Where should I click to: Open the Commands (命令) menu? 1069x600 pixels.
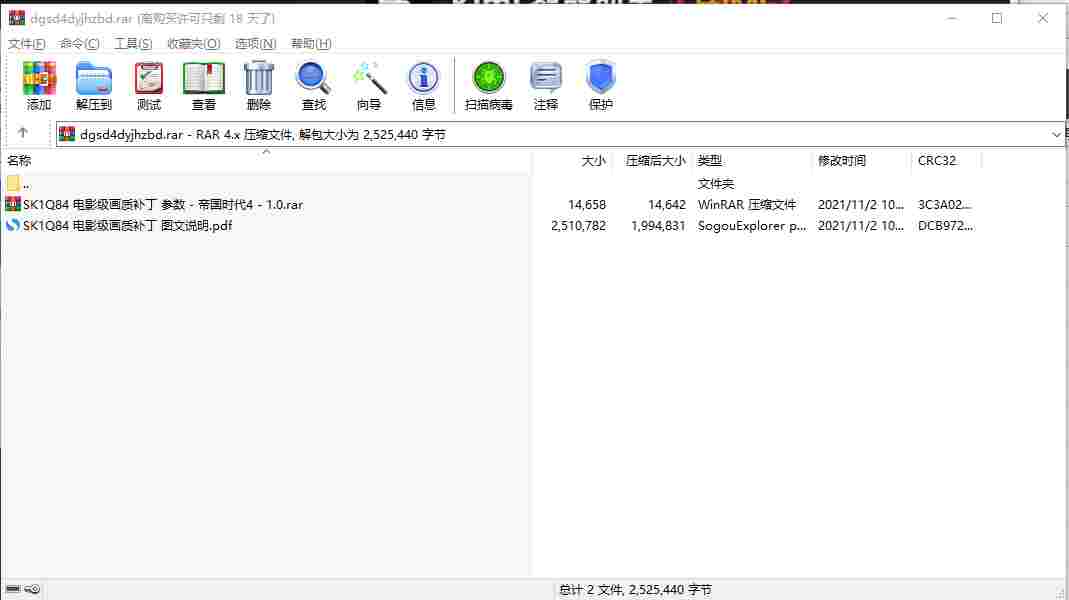point(79,44)
